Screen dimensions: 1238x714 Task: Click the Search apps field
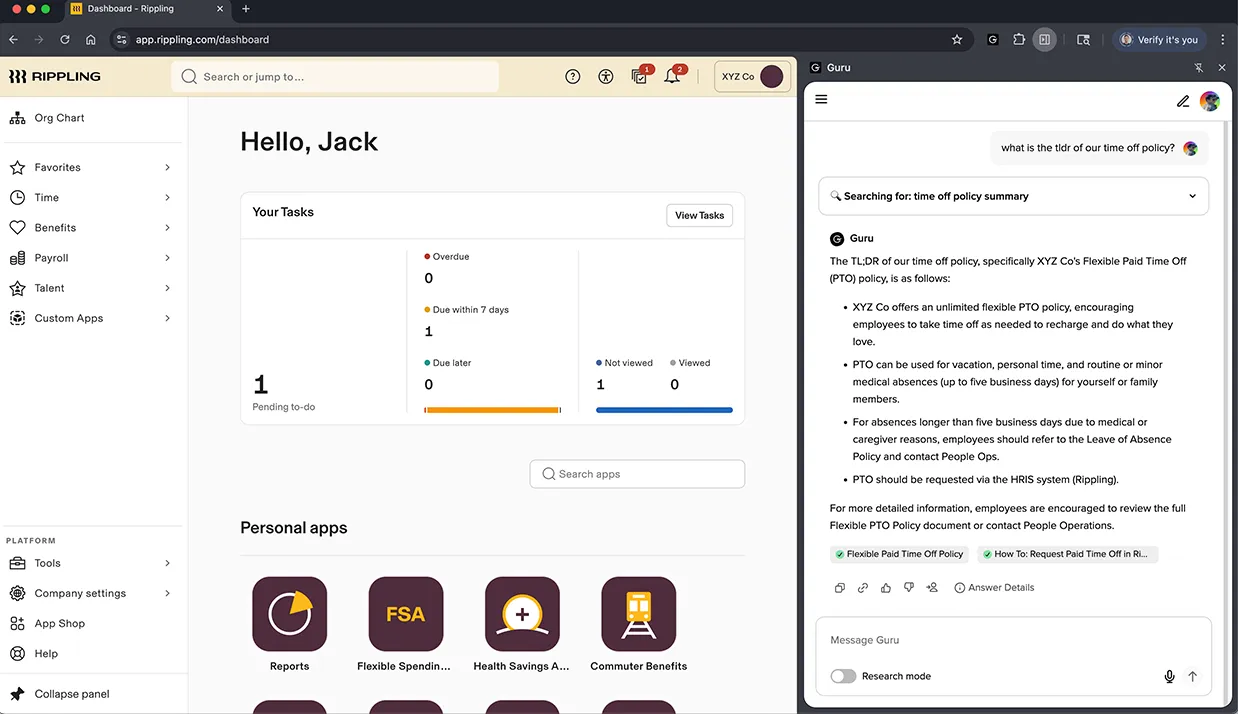click(637, 474)
